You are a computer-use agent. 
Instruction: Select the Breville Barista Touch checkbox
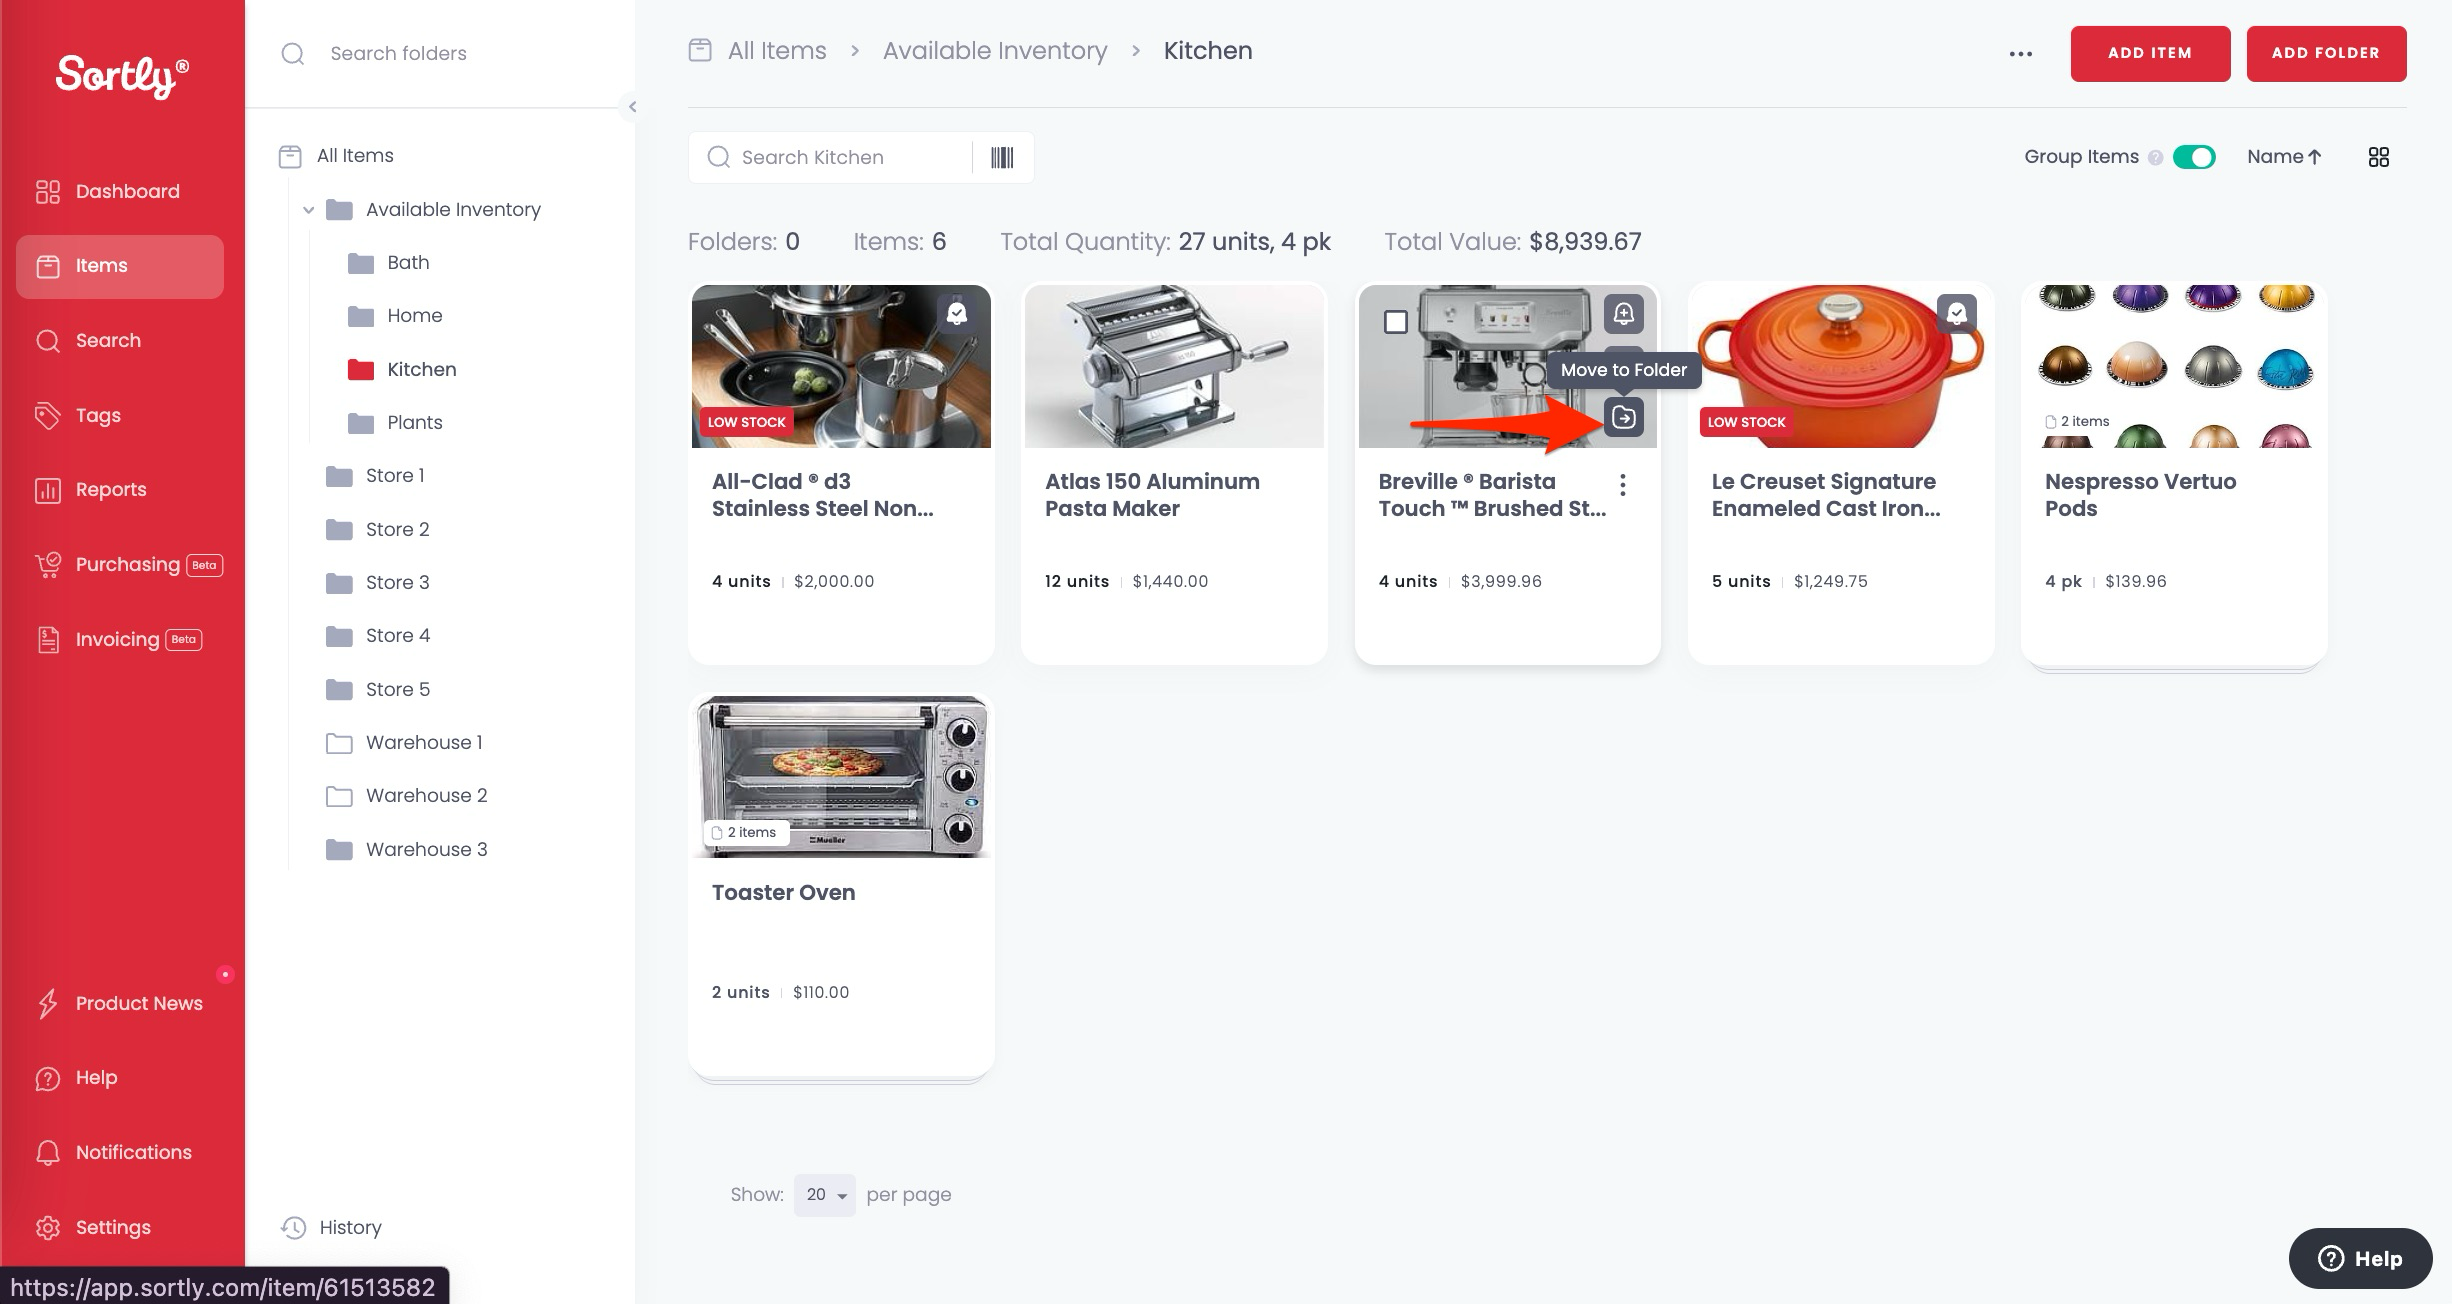pos(1396,322)
